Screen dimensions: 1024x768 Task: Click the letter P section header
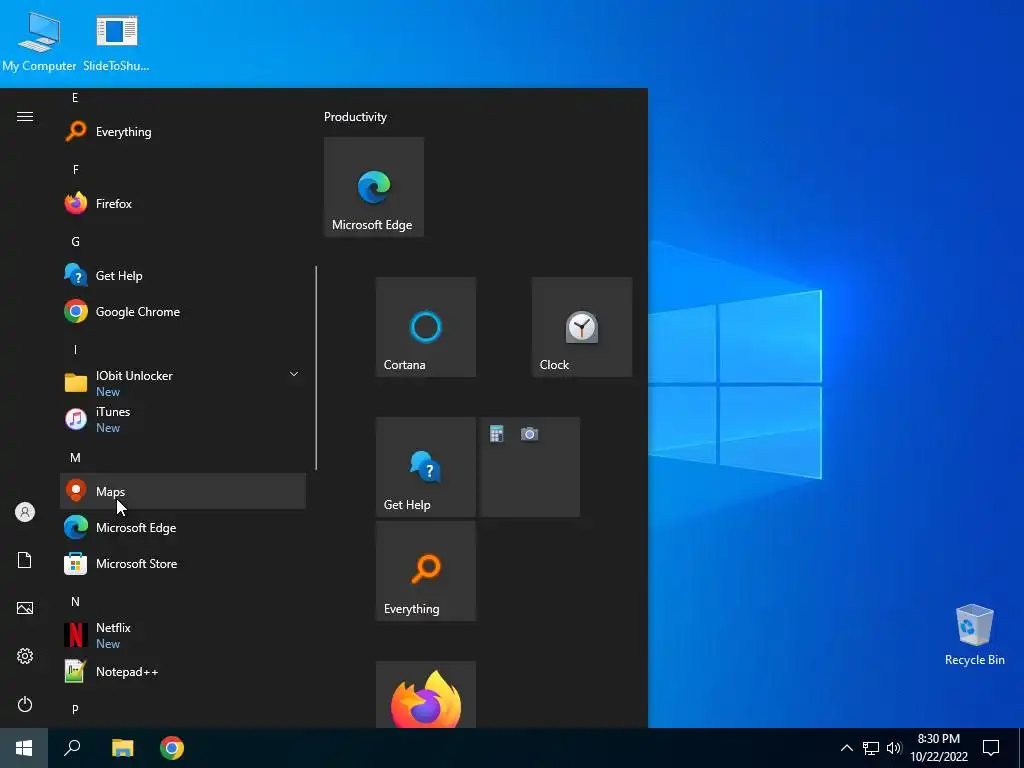[75, 709]
